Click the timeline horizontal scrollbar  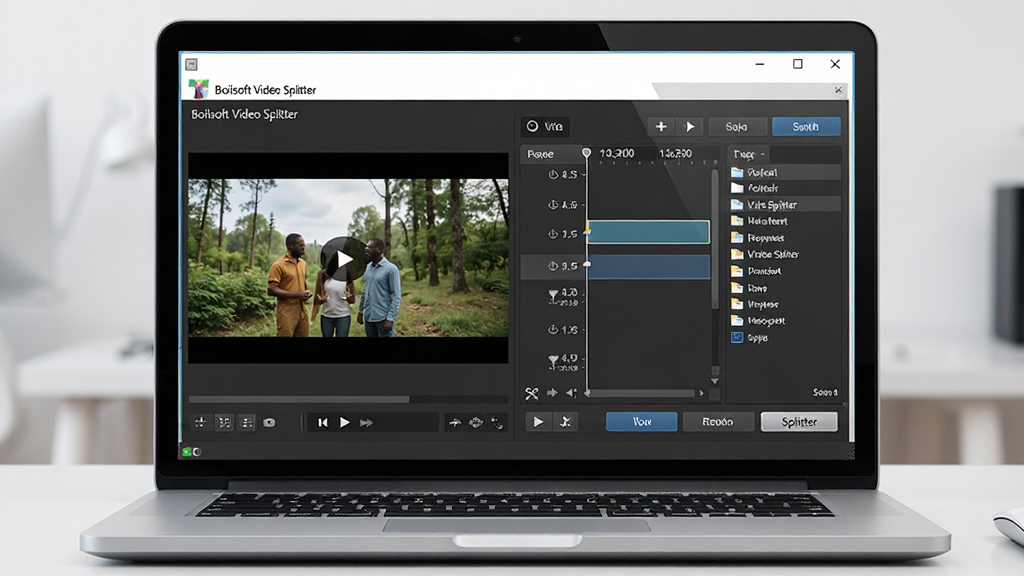tap(642, 393)
